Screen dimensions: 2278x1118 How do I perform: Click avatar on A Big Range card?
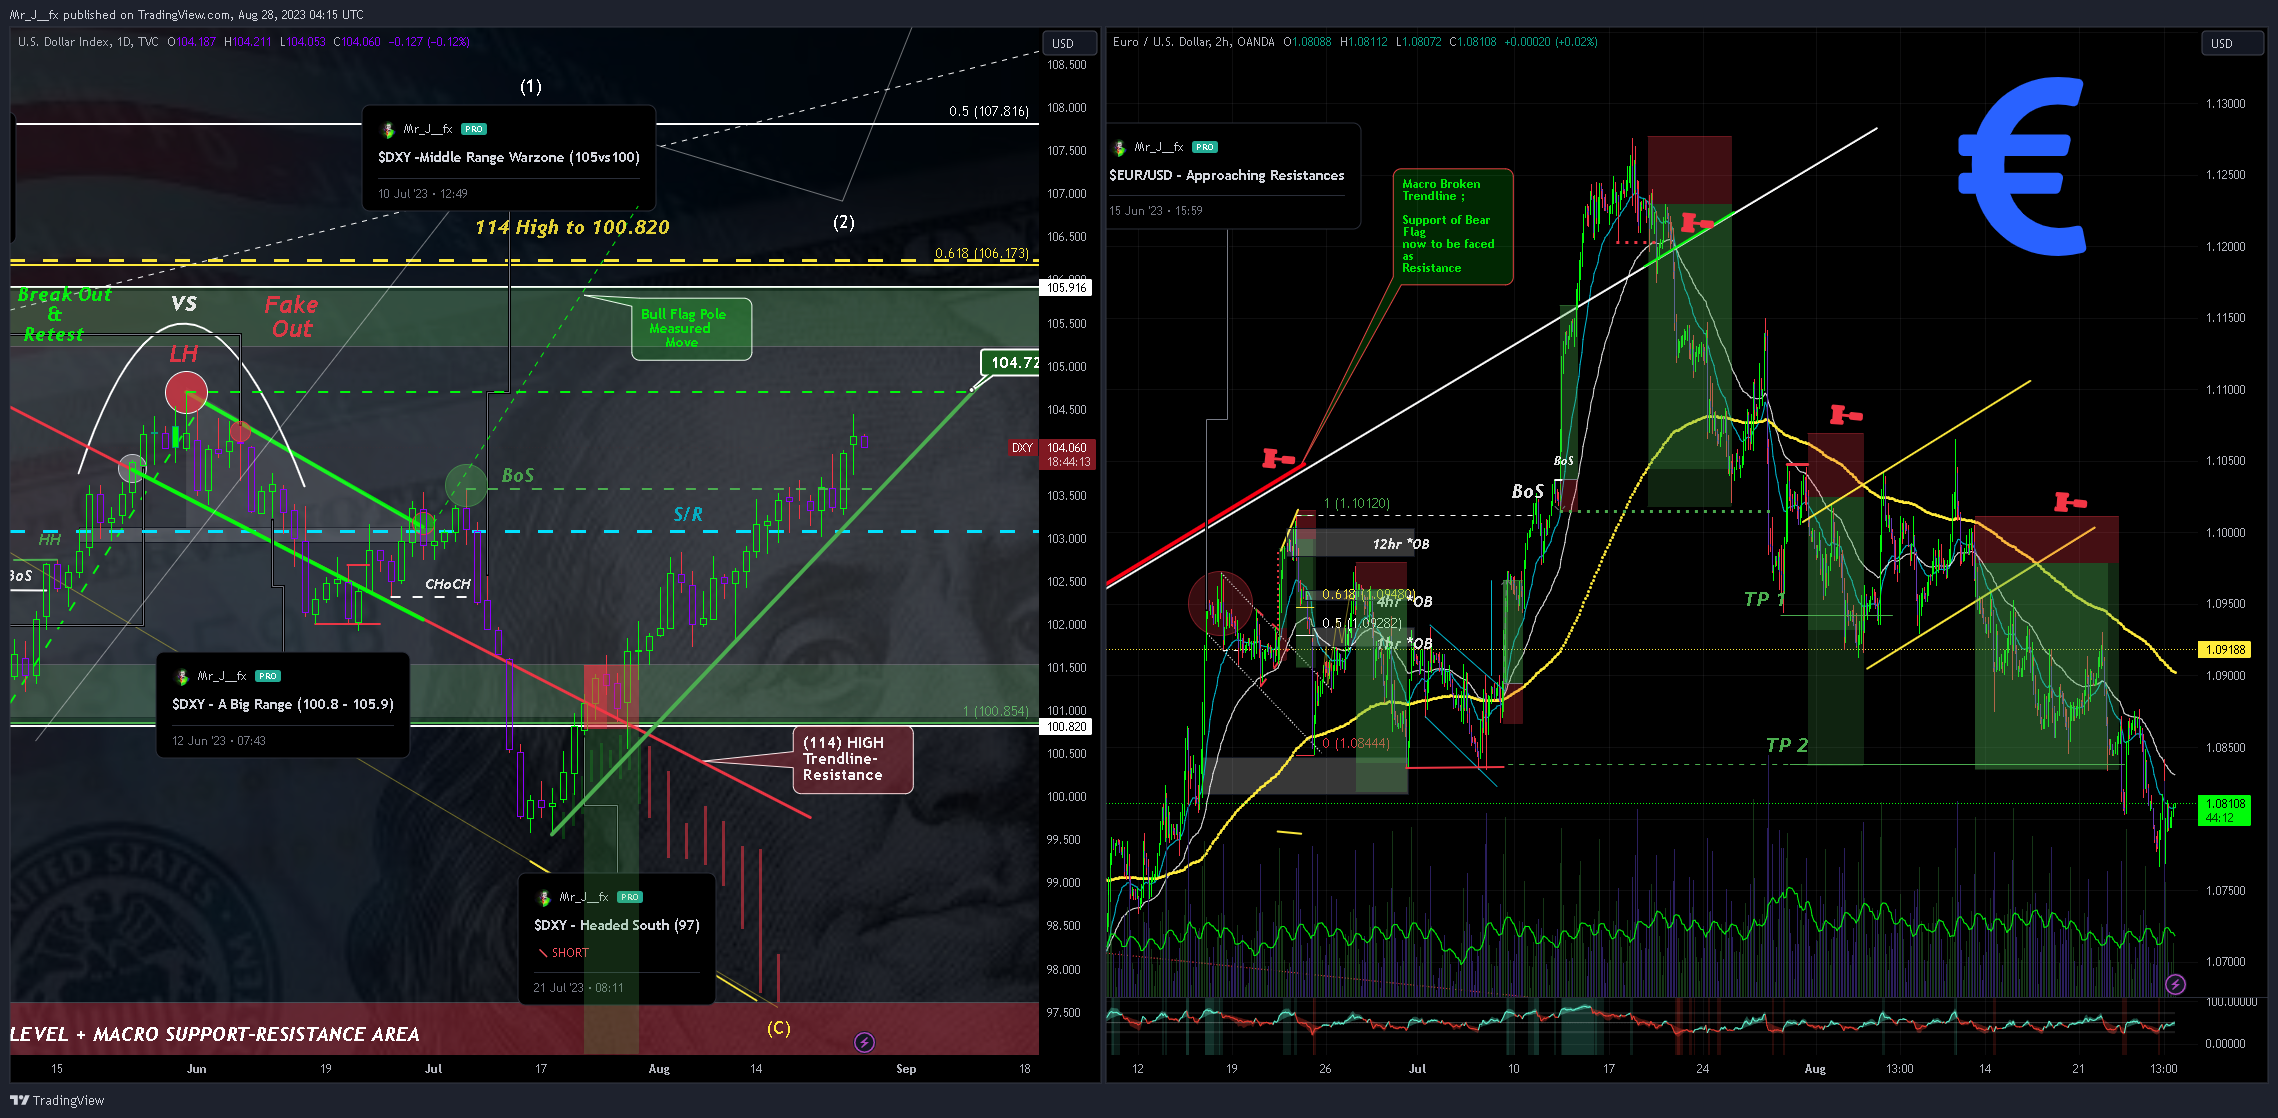(181, 676)
